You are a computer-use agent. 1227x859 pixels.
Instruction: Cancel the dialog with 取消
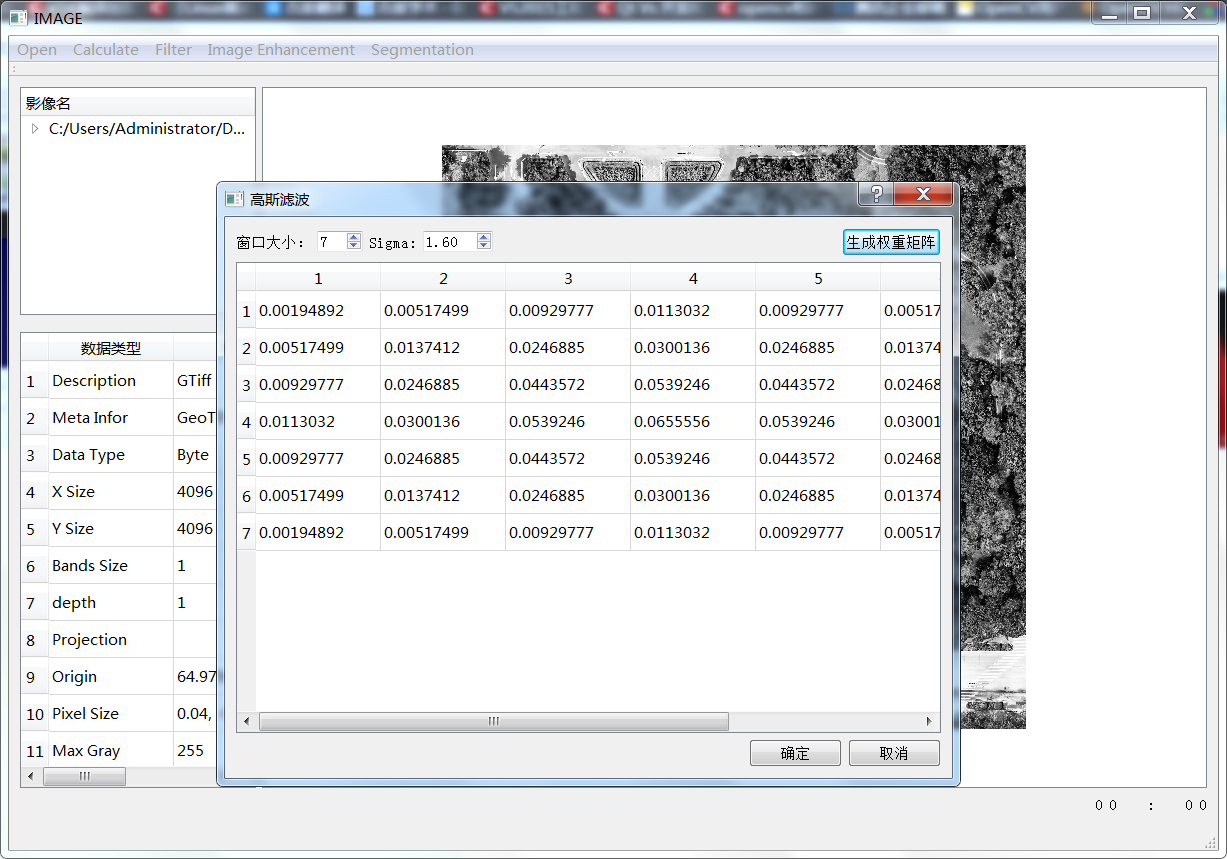tap(893, 752)
